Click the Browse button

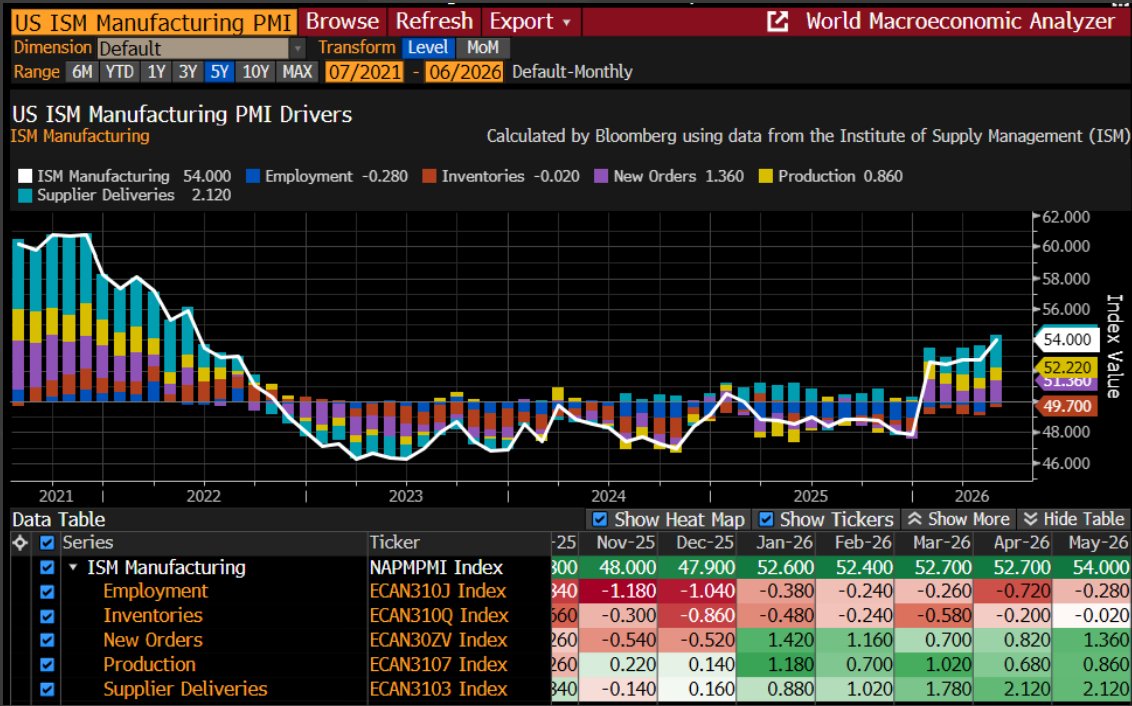342,22
